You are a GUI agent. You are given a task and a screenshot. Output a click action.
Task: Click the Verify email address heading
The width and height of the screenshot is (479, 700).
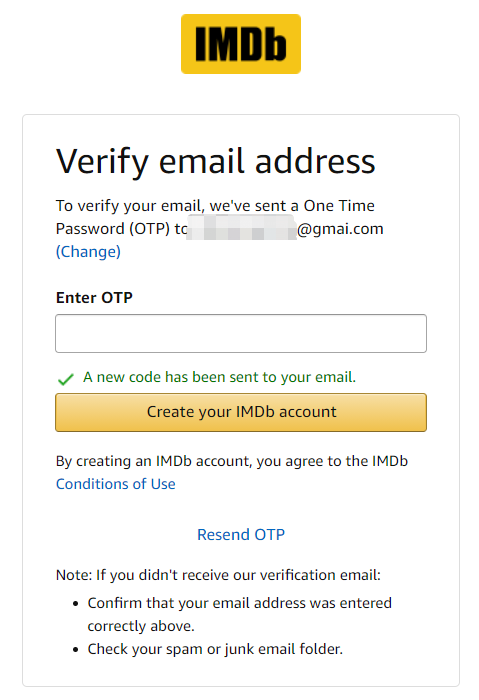click(x=216, y=162)
